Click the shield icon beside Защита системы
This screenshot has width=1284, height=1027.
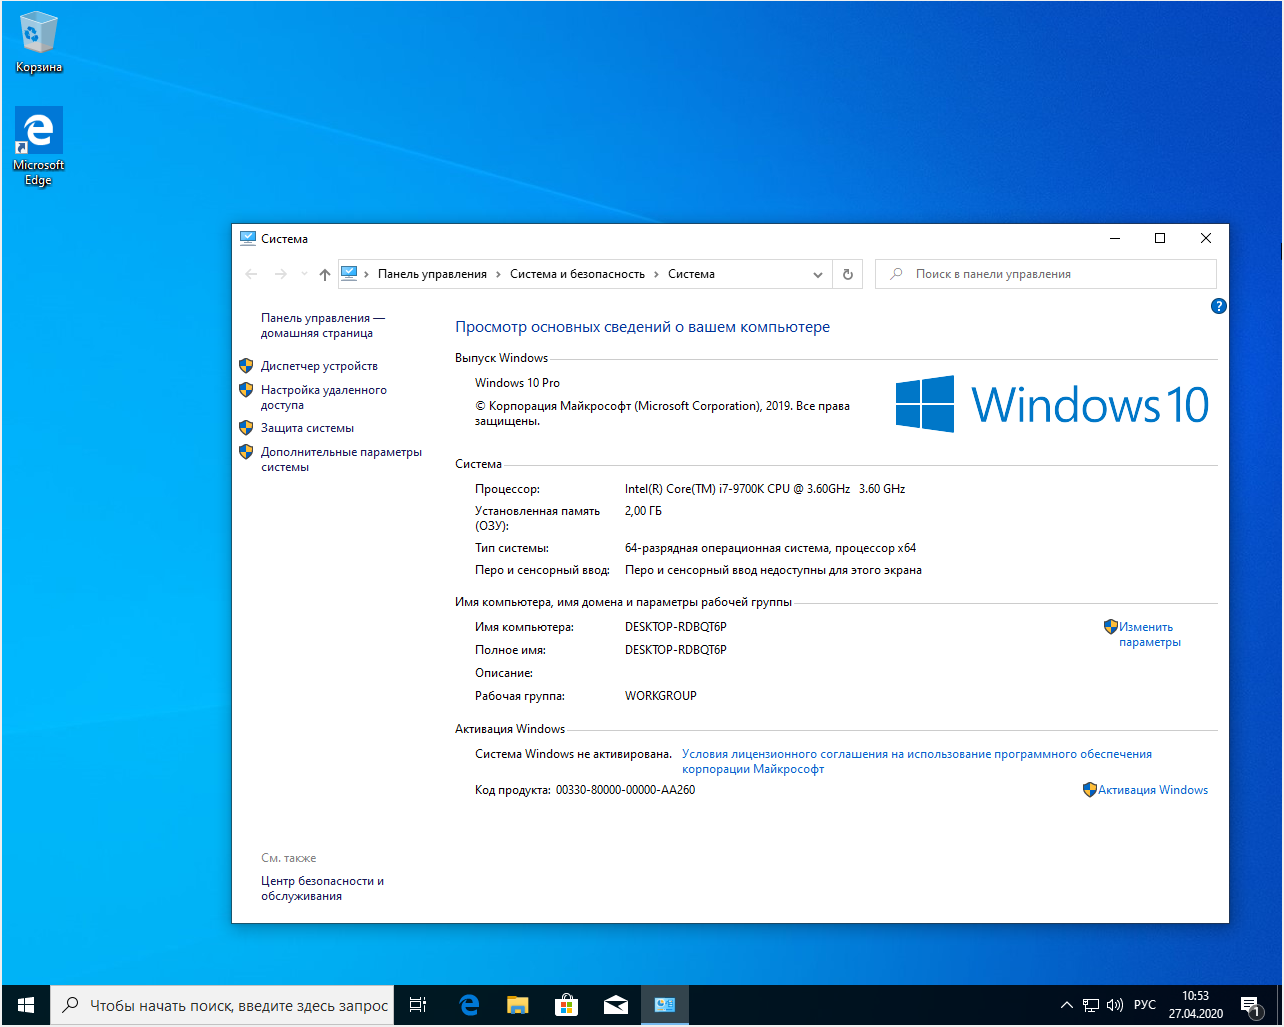(x=246, y=427)
